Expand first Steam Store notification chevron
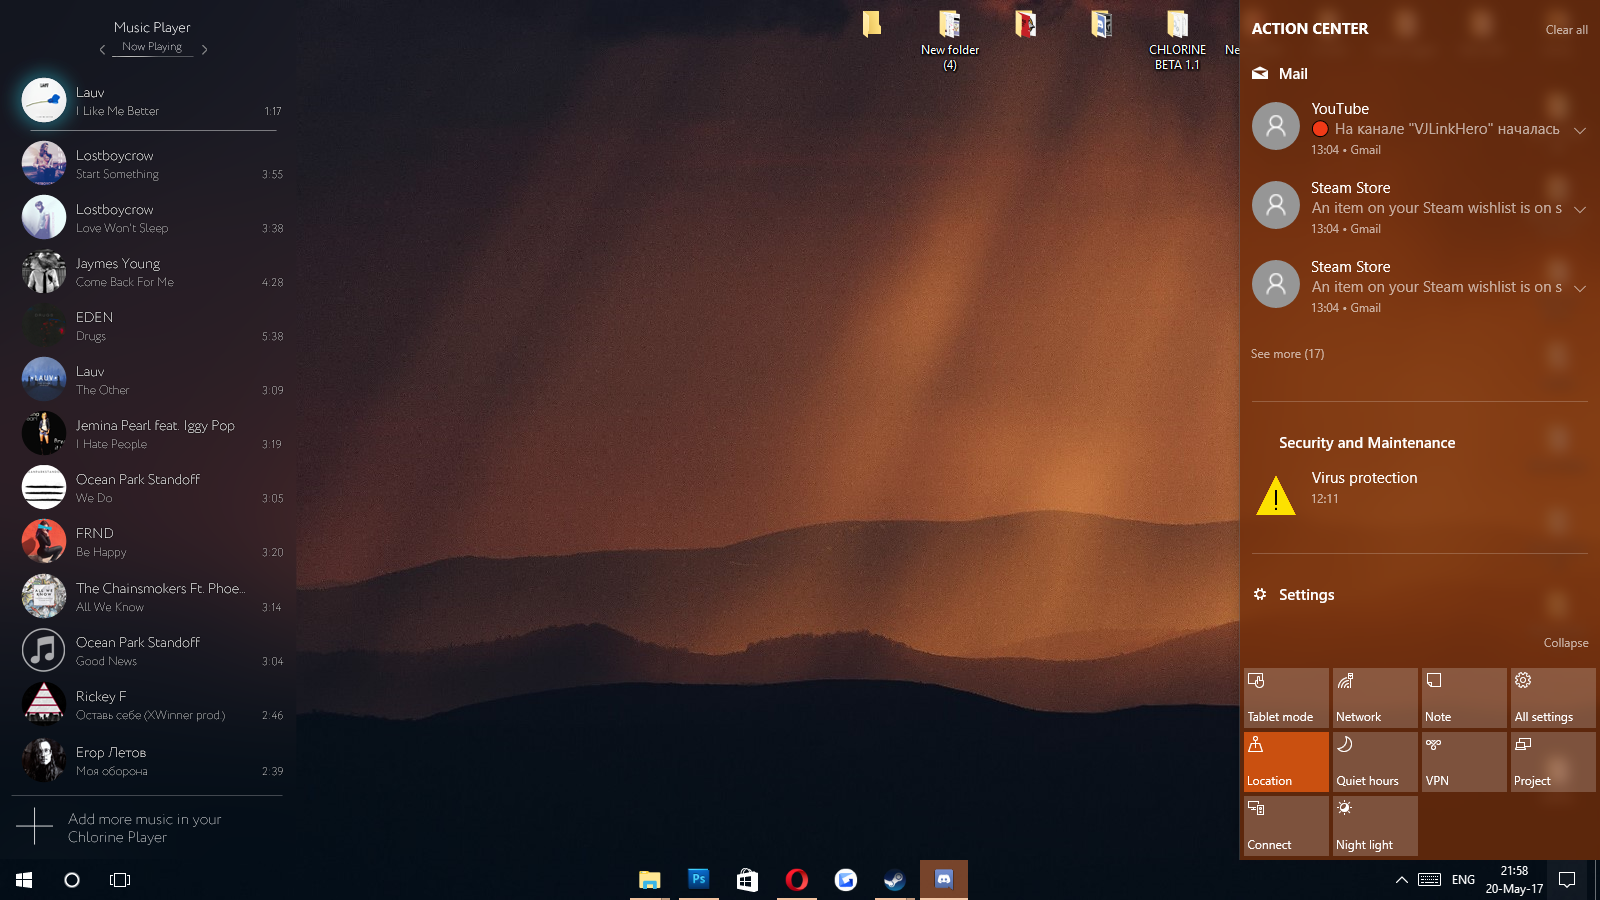Image resolution: width=1600 pixels, height=900 pixels. tap(1580, 209)
